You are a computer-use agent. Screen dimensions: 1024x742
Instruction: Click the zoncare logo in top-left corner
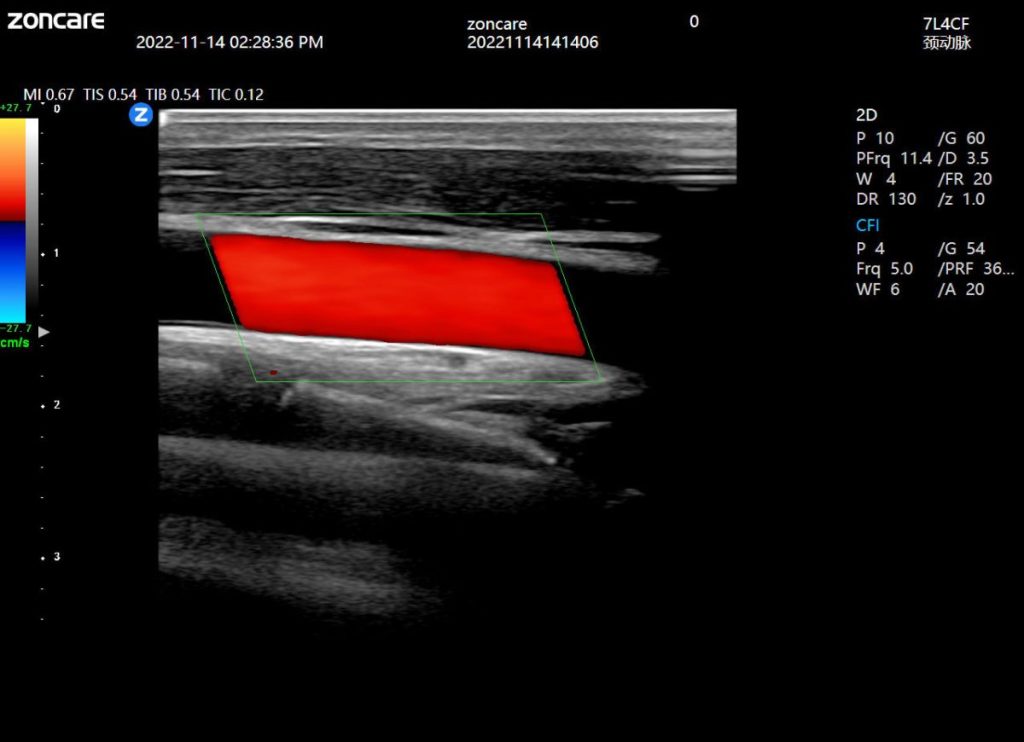pyautogui.click(x=55, y=20)
